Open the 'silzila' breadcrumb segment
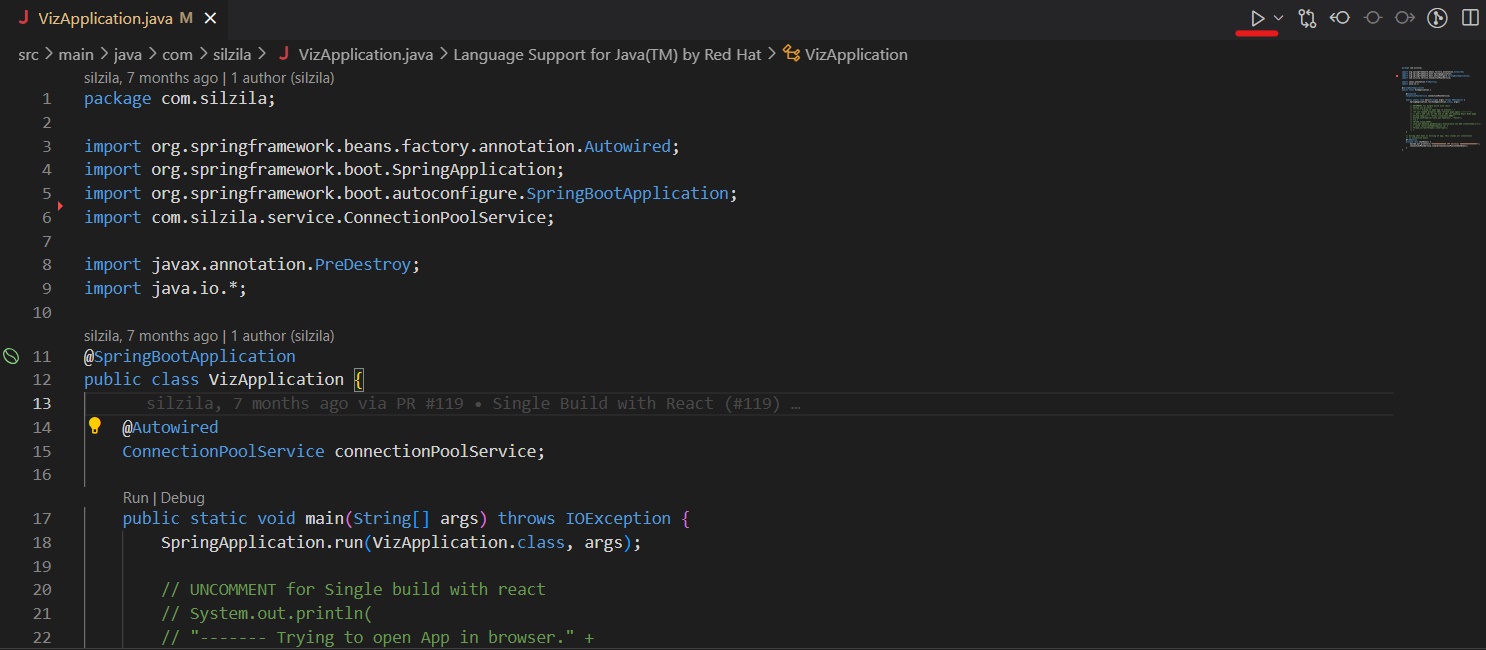This screenshot has height=650, width=1486. pos(232,55)
